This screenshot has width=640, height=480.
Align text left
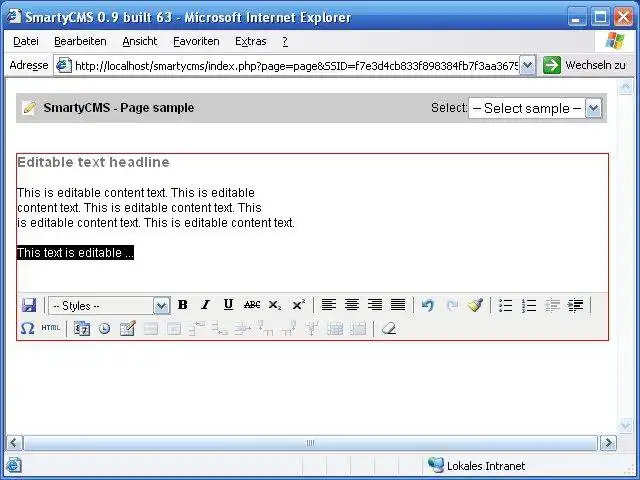(329, 304)
